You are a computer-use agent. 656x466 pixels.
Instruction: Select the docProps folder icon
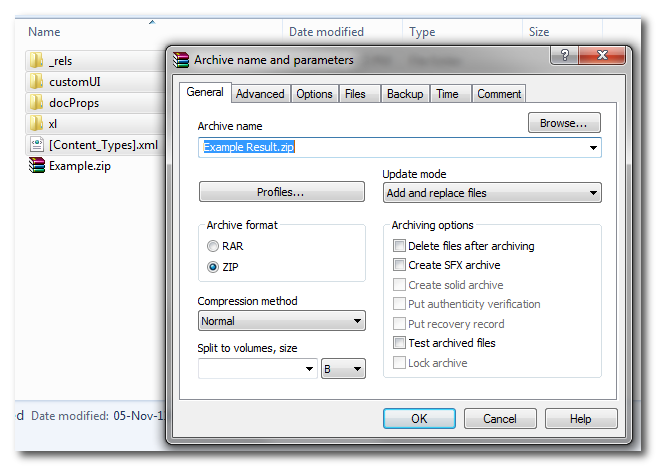36,103
